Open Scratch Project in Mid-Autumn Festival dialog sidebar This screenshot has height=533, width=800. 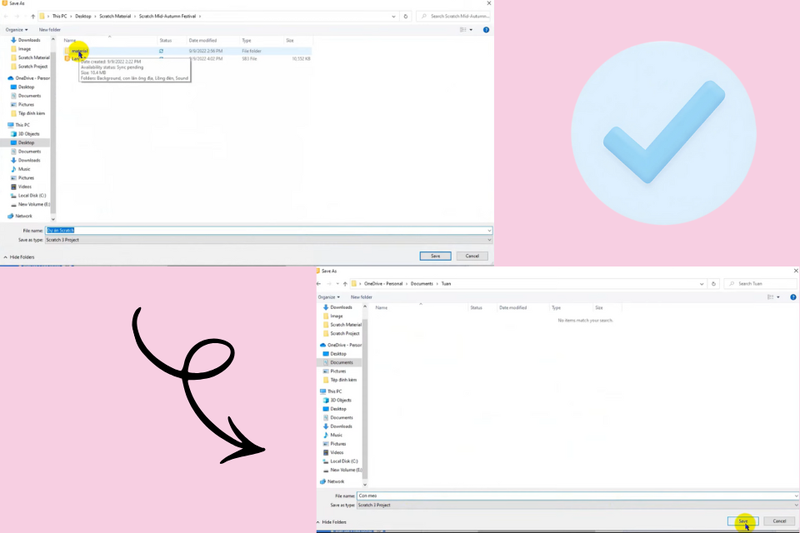click(33, 66)
